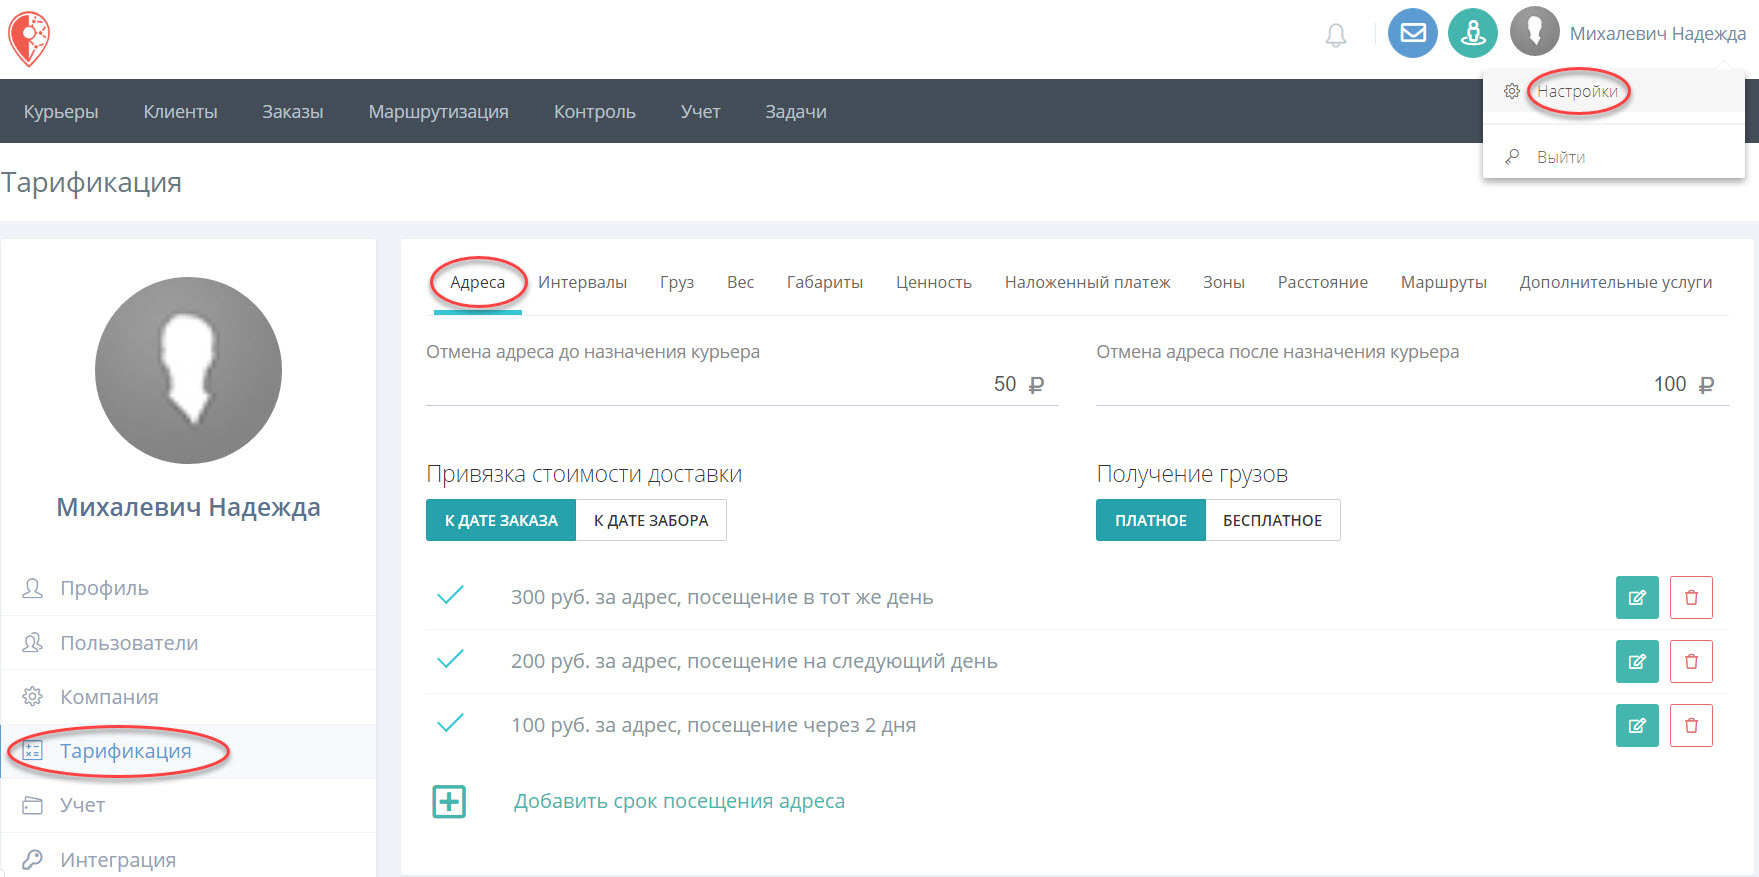Click the Интеграция key icon in sidebar
This screenshot has width=1759, height=877.
point(33,859)
